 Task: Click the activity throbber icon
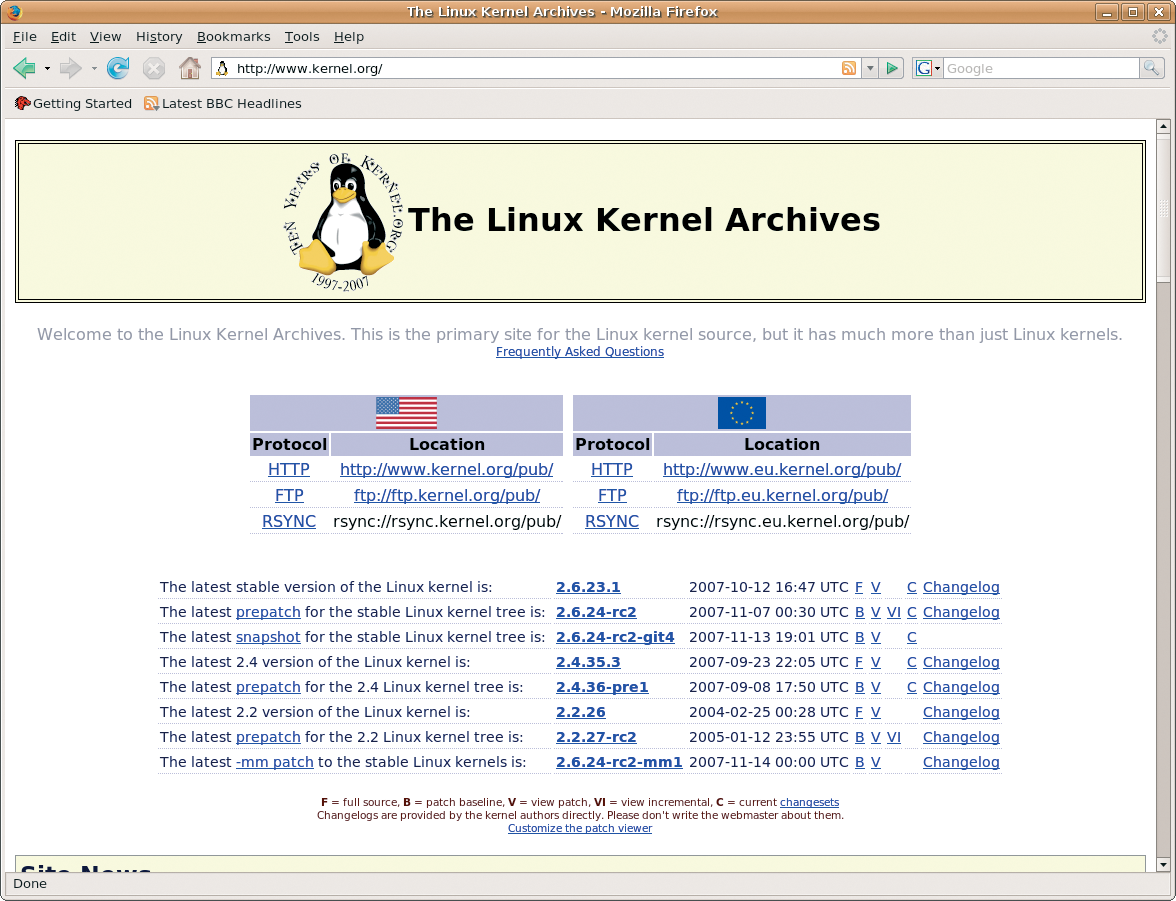[1160, 36]
